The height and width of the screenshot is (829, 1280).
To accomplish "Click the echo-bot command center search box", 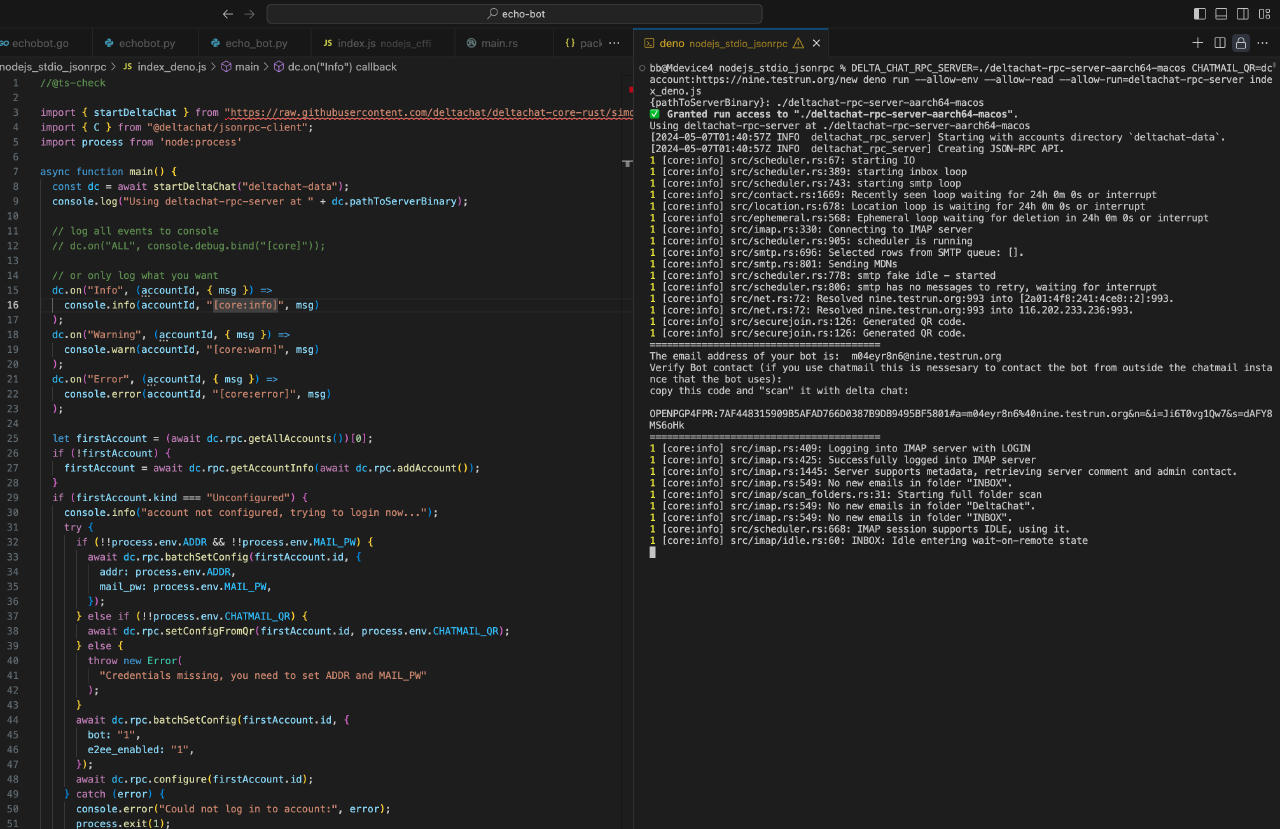I will pos(514,14).
